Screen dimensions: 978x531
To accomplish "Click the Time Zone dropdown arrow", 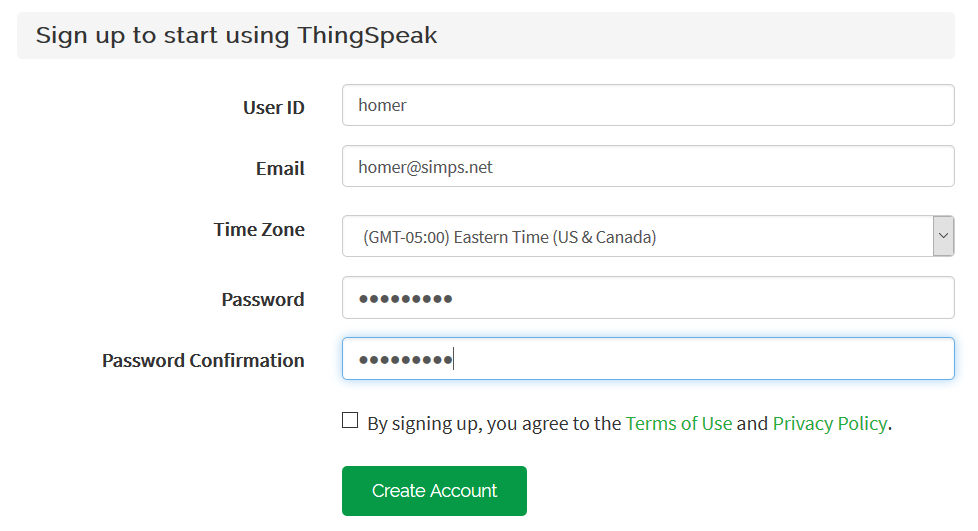I will pyautogui.click(x=943, y=236).
